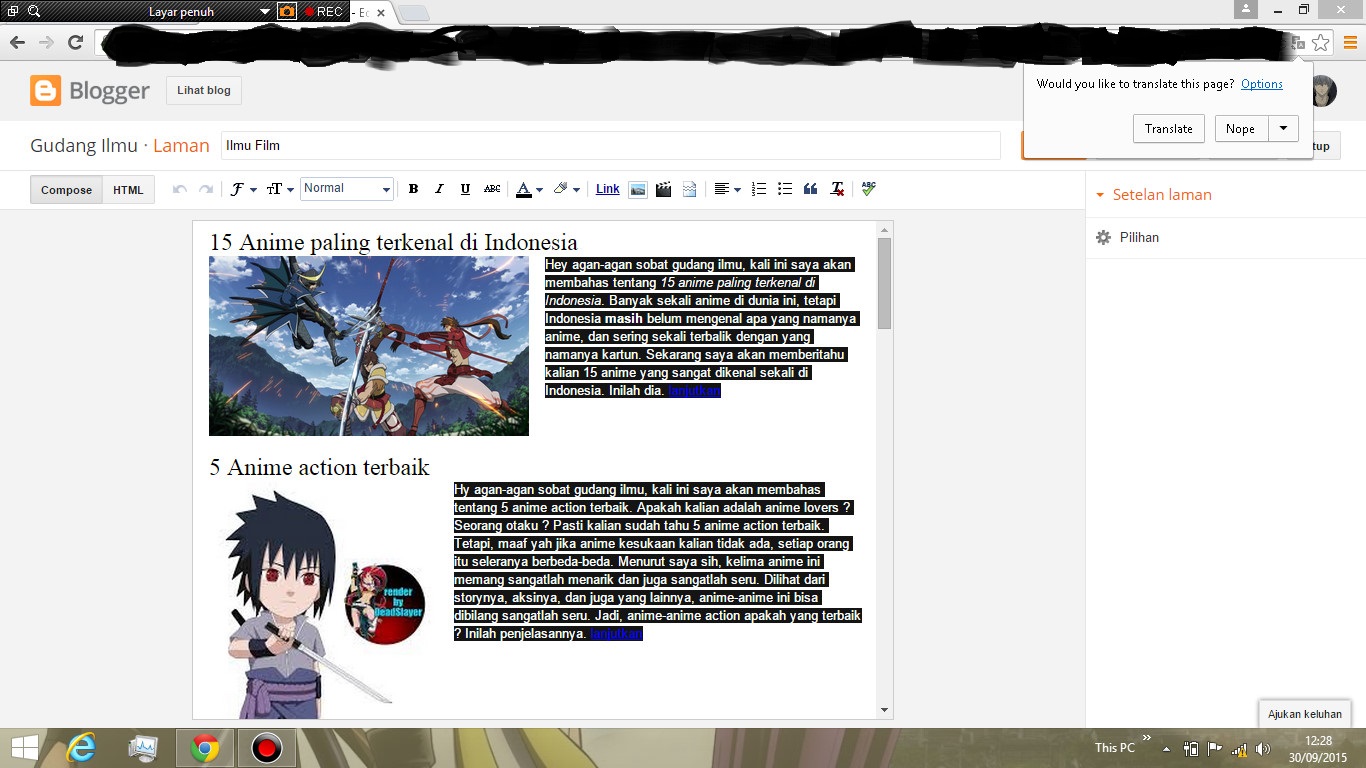Go back with browser back arrow
This screenshot has height=768, width=1366.
pos(17,43)
